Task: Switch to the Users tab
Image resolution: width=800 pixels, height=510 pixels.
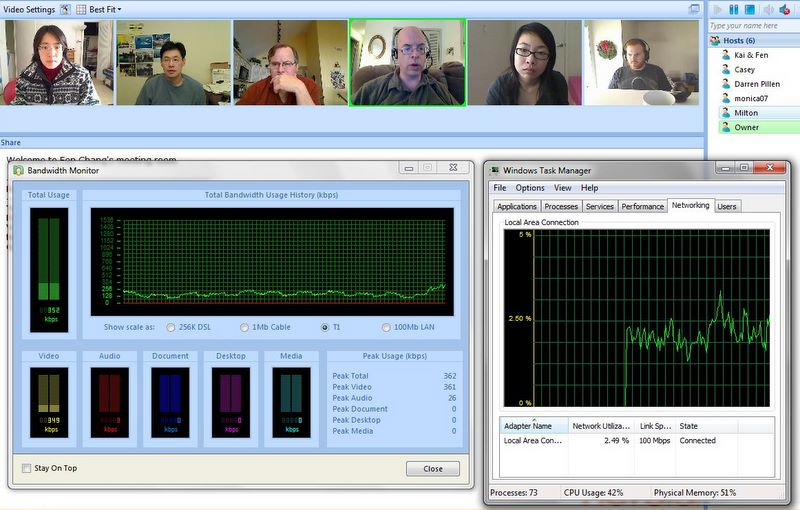Action: [x=727, y=206]
